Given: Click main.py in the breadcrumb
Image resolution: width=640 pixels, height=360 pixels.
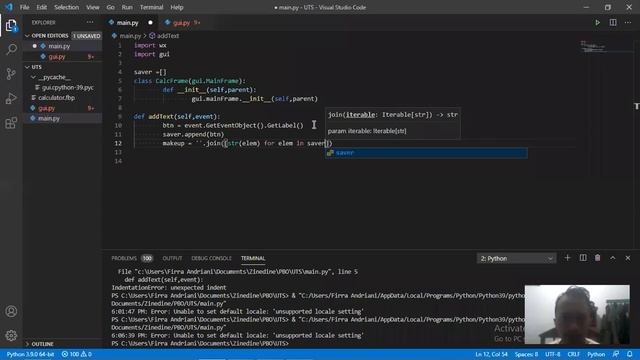Looking at the screenshot, I should pyautogui.click(x=130, y=36).
